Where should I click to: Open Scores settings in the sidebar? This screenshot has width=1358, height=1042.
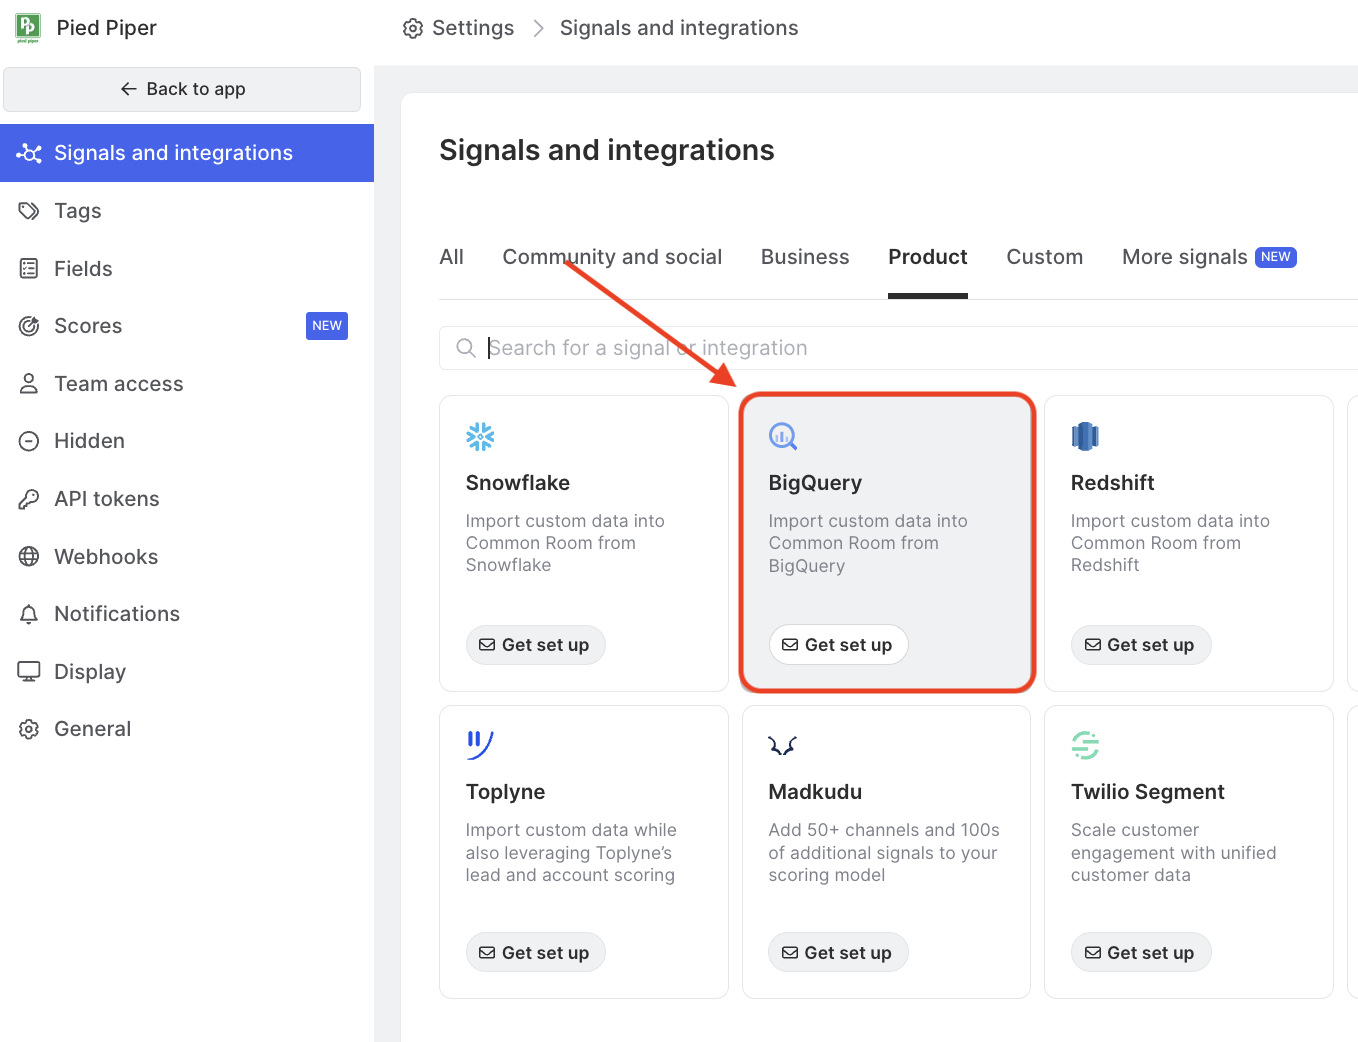(x=88, y=326)
